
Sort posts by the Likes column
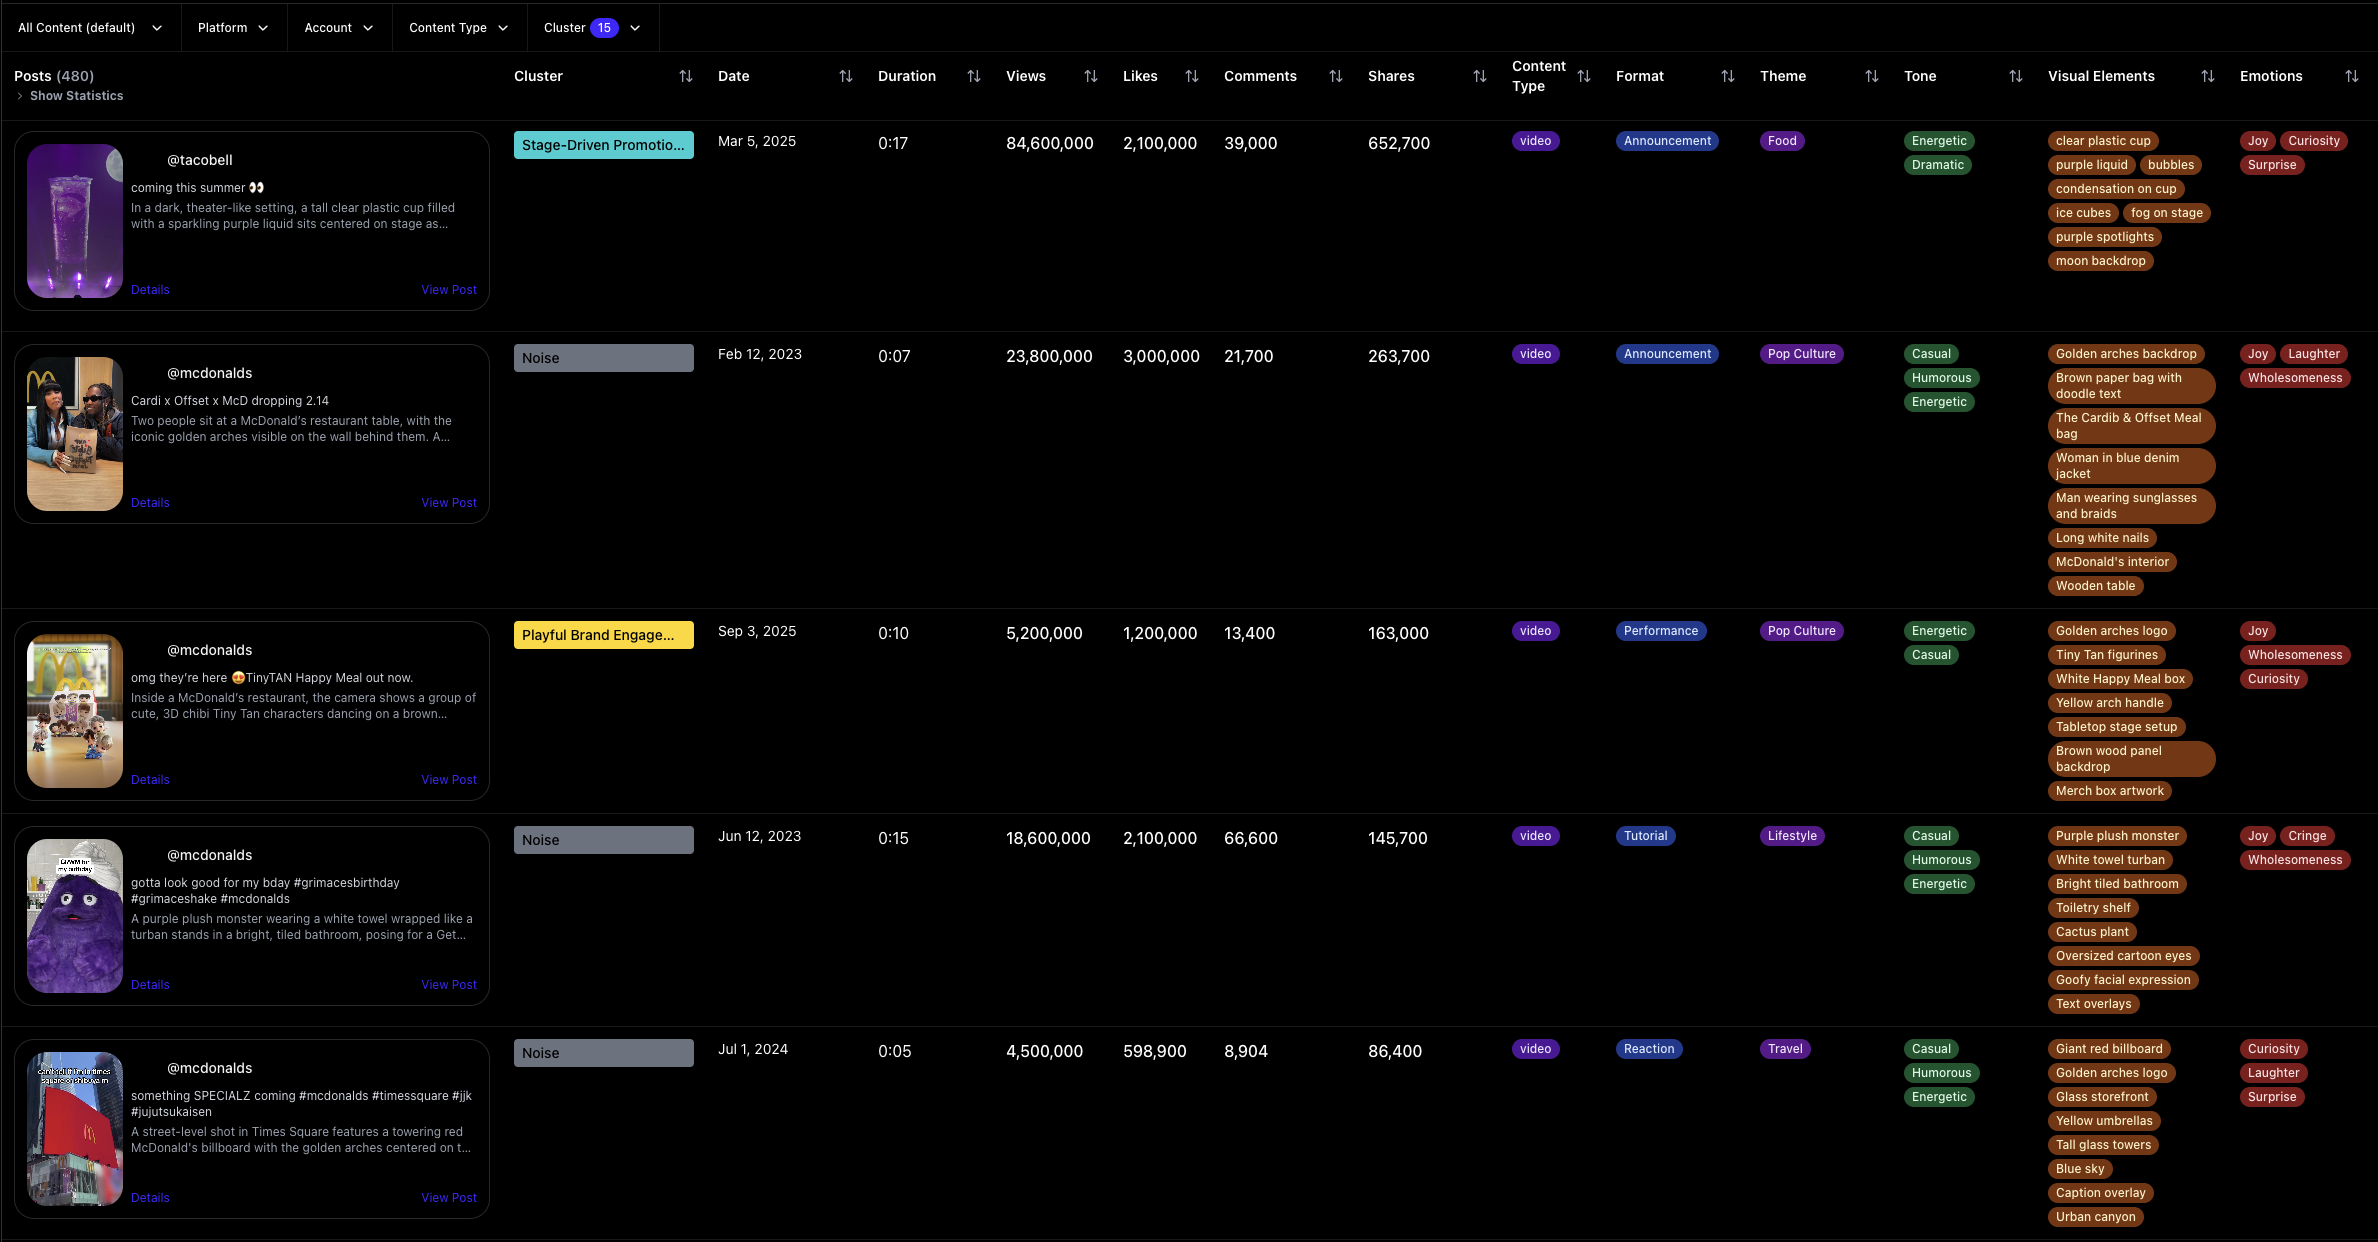tap(1191, 75)
